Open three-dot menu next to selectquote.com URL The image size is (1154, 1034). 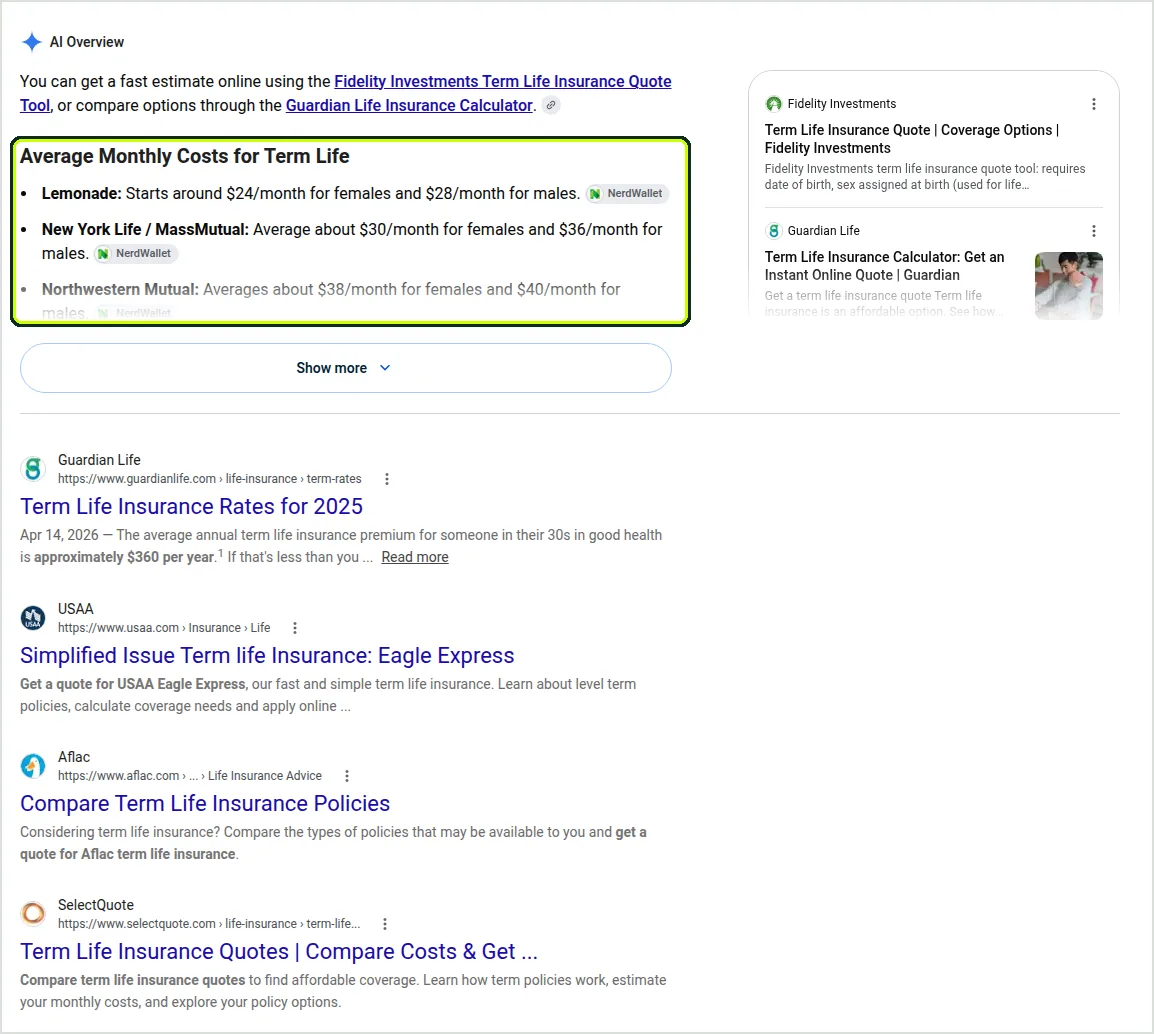384,924
